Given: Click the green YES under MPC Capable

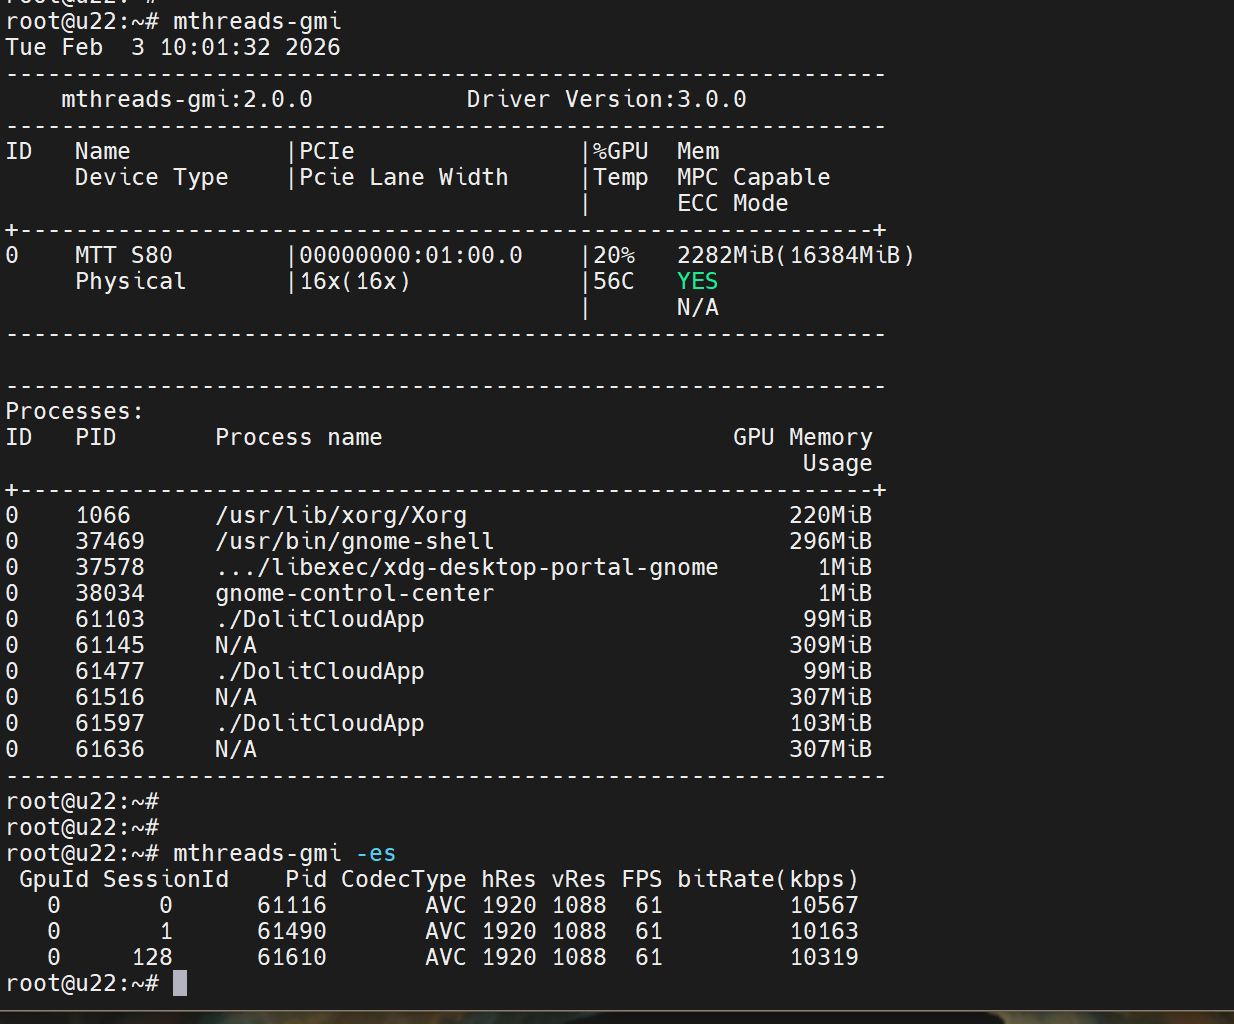Looking at the screenshot, I should pyautogui.click(x=697, y=281).
